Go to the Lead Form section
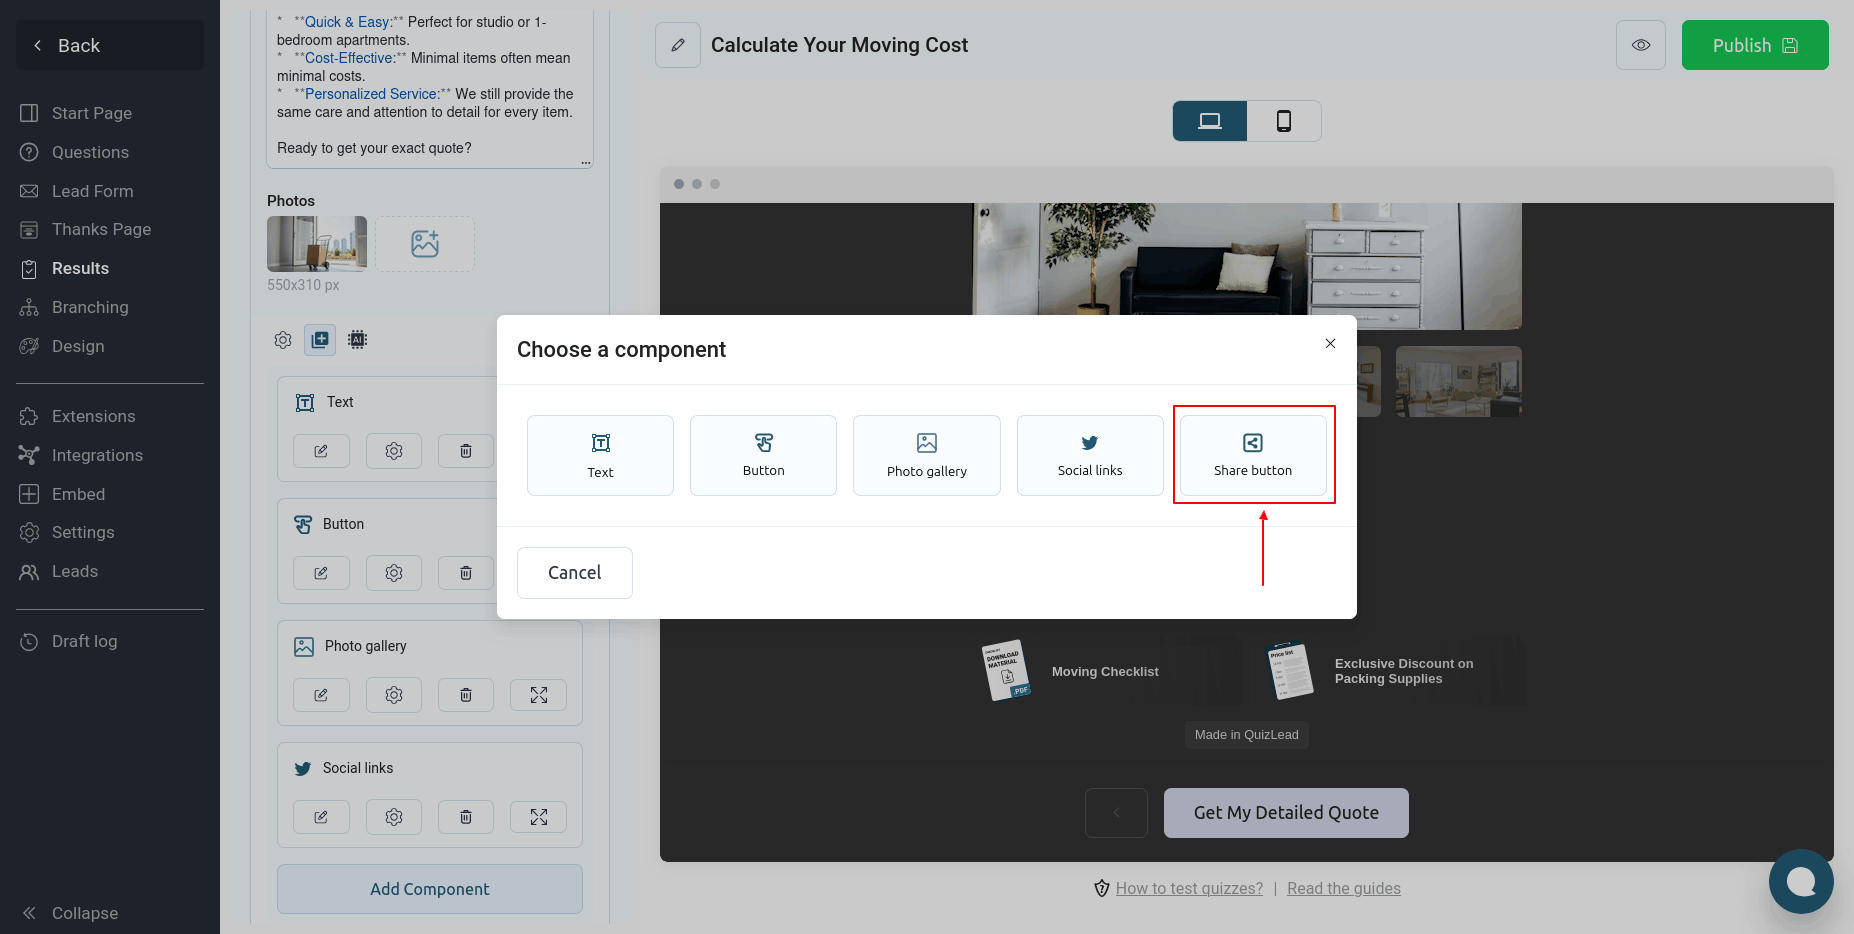Viewport: 1854px width, 934px height. tap(92, 191)
